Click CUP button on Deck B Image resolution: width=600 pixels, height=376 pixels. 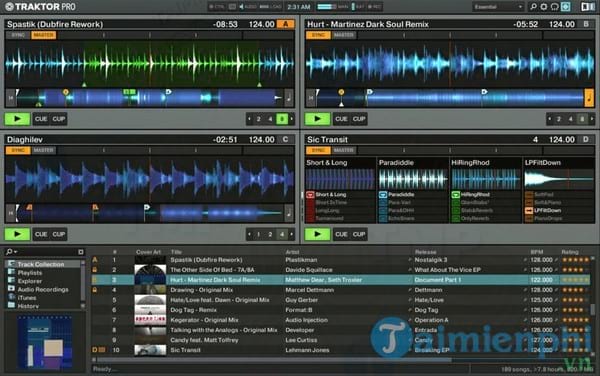[x=359, y=119]
